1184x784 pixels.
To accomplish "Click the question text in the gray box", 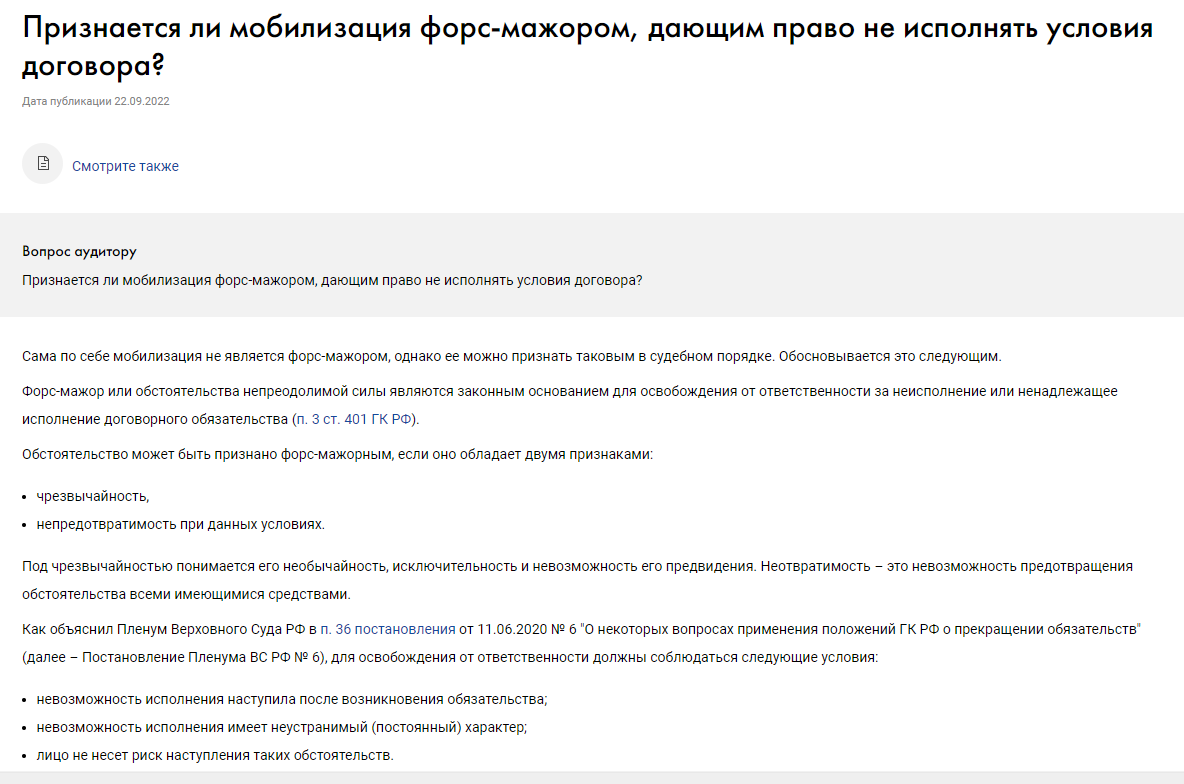I will (332, 280).
